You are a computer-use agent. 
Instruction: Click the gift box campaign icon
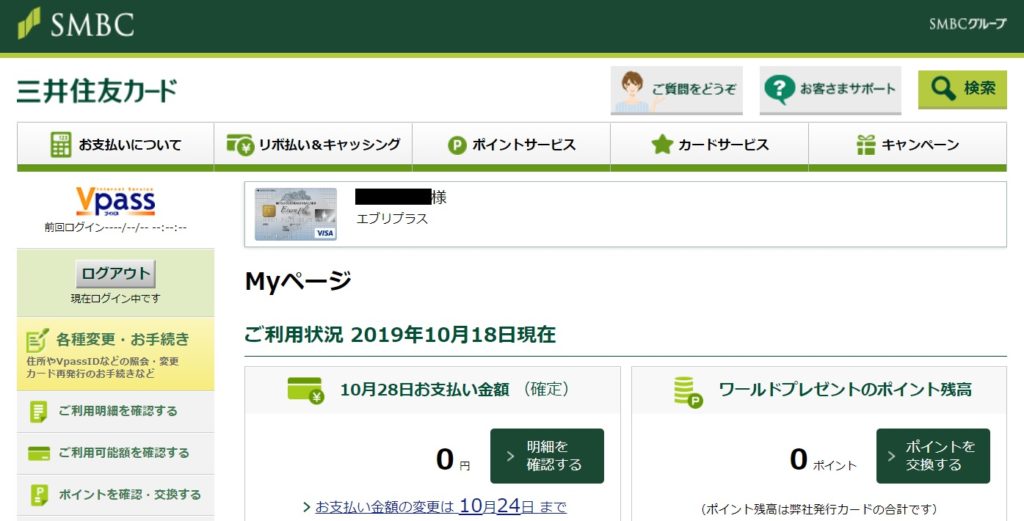pos(866,144)
